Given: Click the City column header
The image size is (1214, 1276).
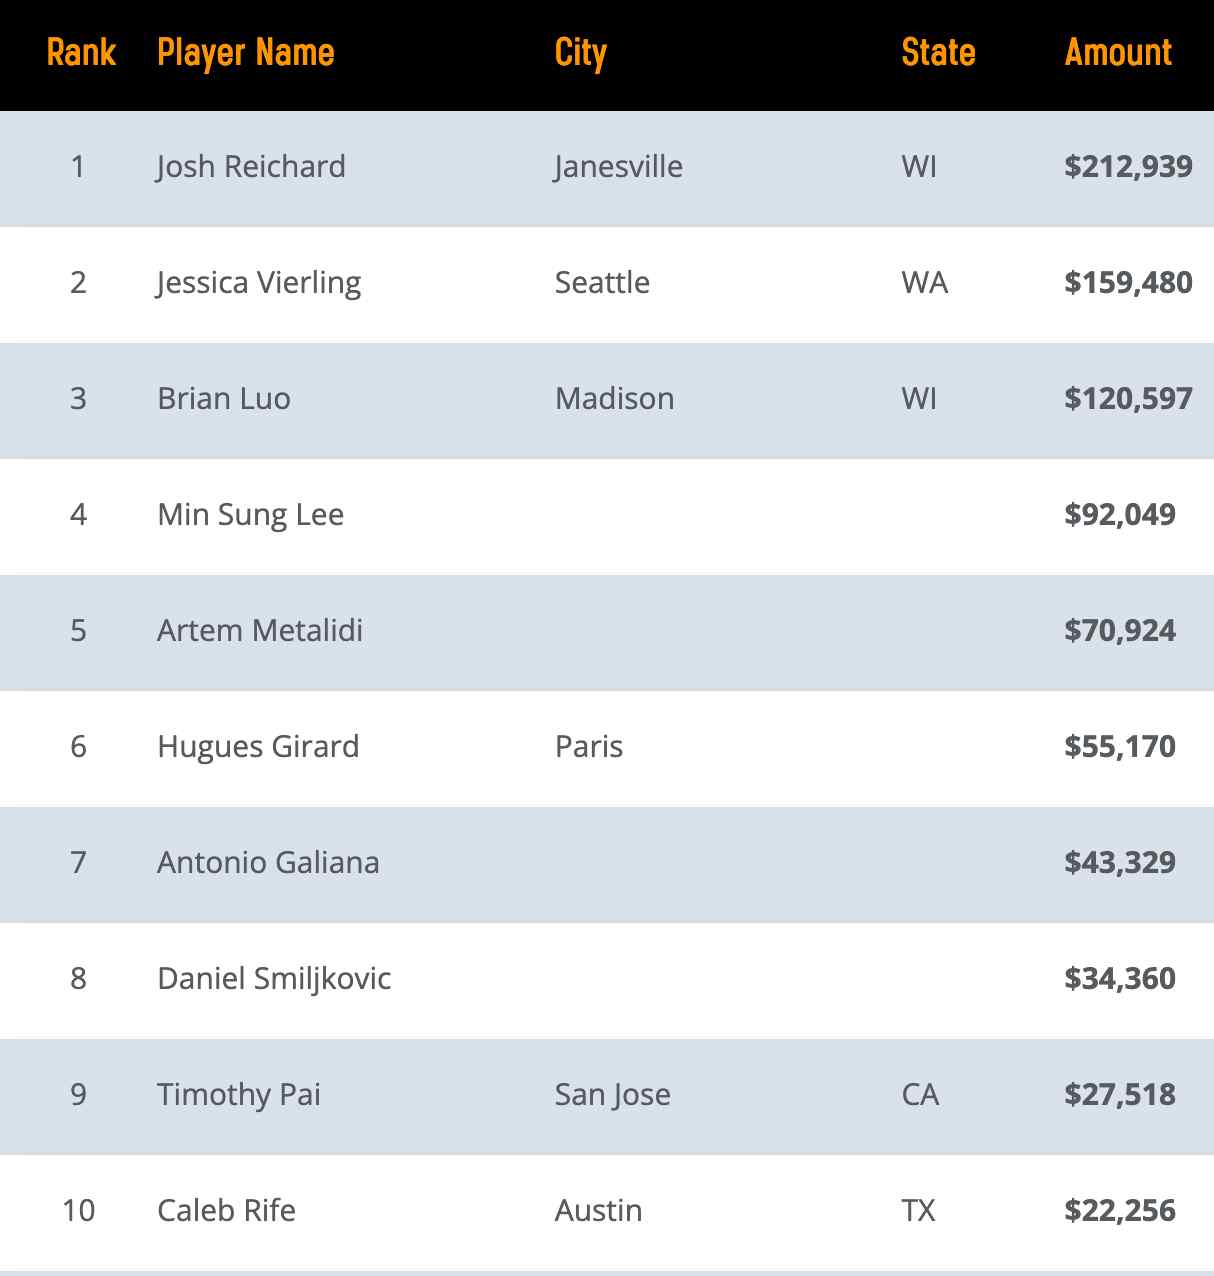Looking at the screenshot, I should coord(580,52).
